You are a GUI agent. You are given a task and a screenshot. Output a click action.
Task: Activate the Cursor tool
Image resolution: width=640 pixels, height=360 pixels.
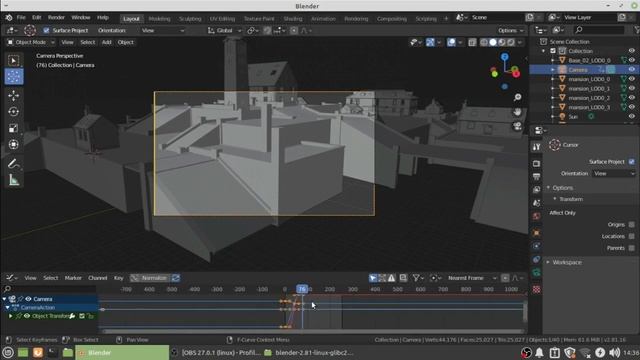click(13, 76)
